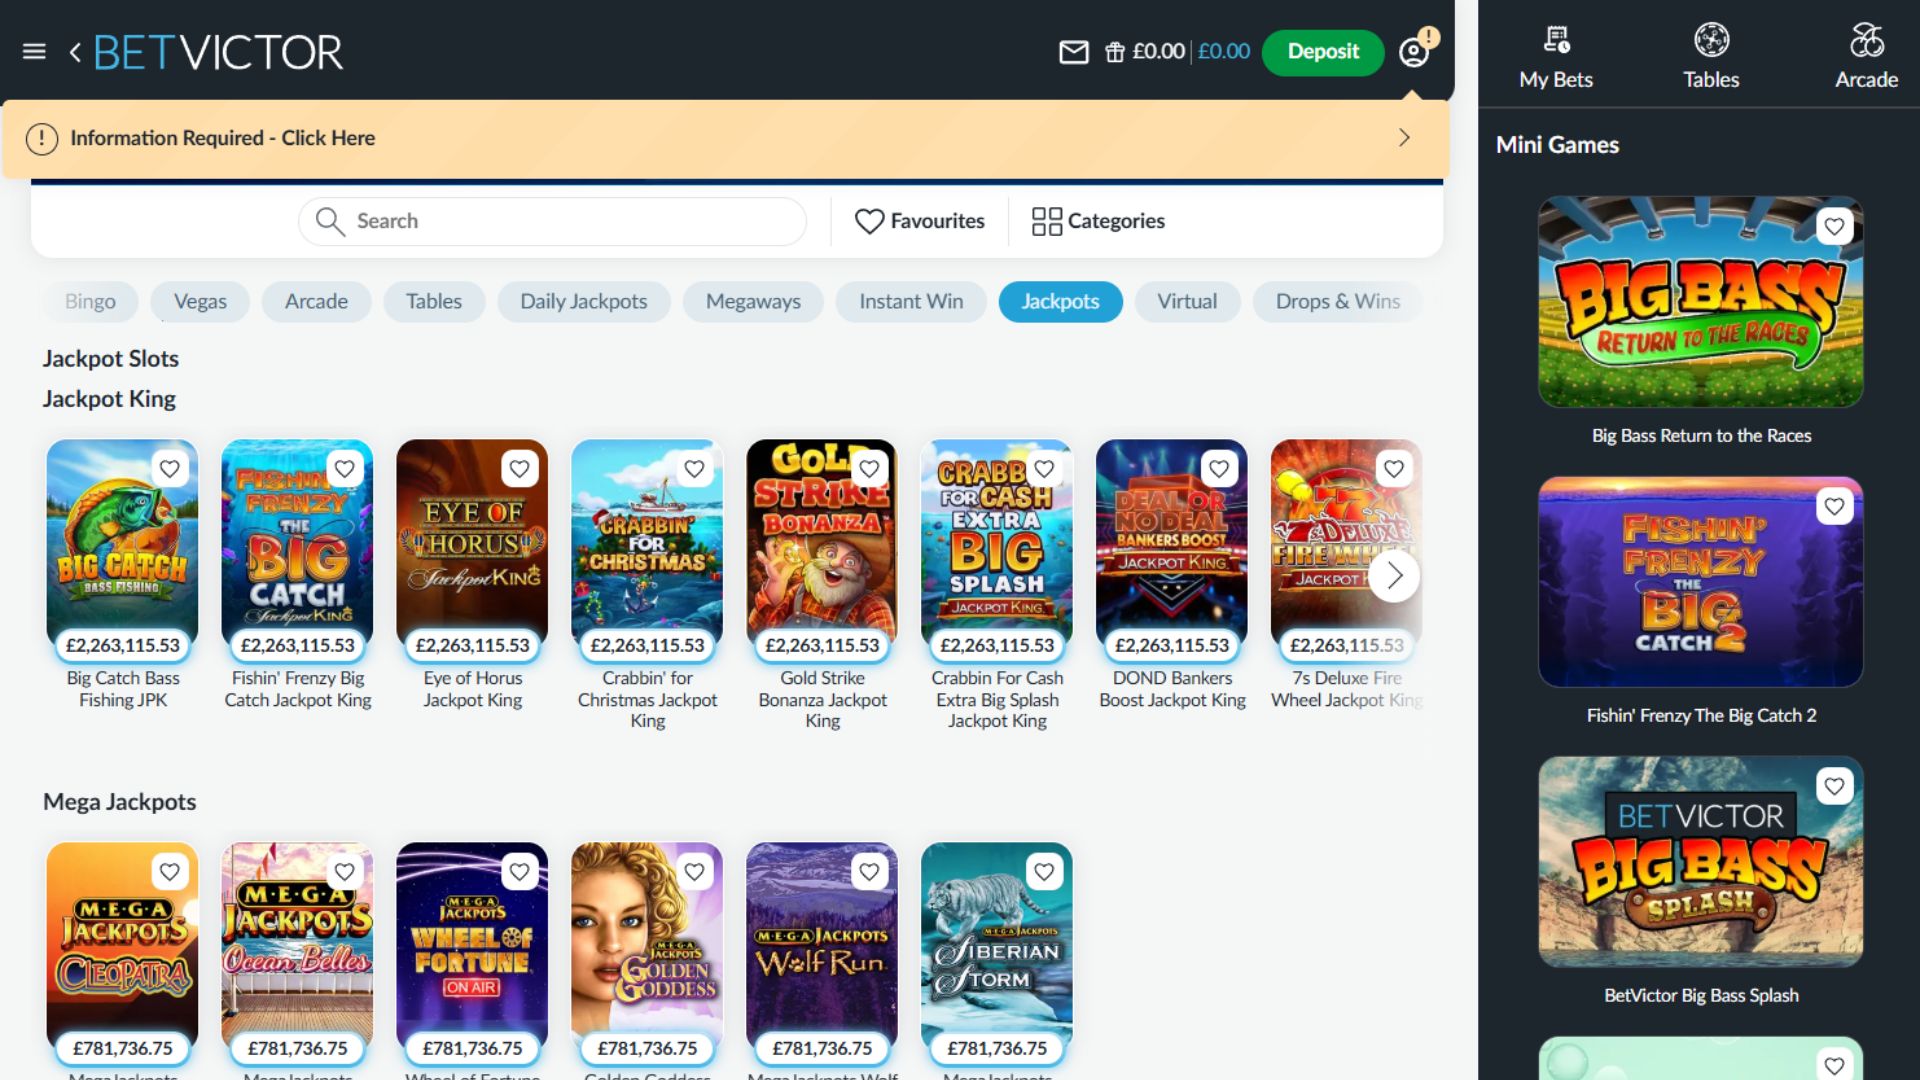The image size is (1920, 1080).
Task: Open Siberian Storm thumbnail
Action: [x=997, y=944]
